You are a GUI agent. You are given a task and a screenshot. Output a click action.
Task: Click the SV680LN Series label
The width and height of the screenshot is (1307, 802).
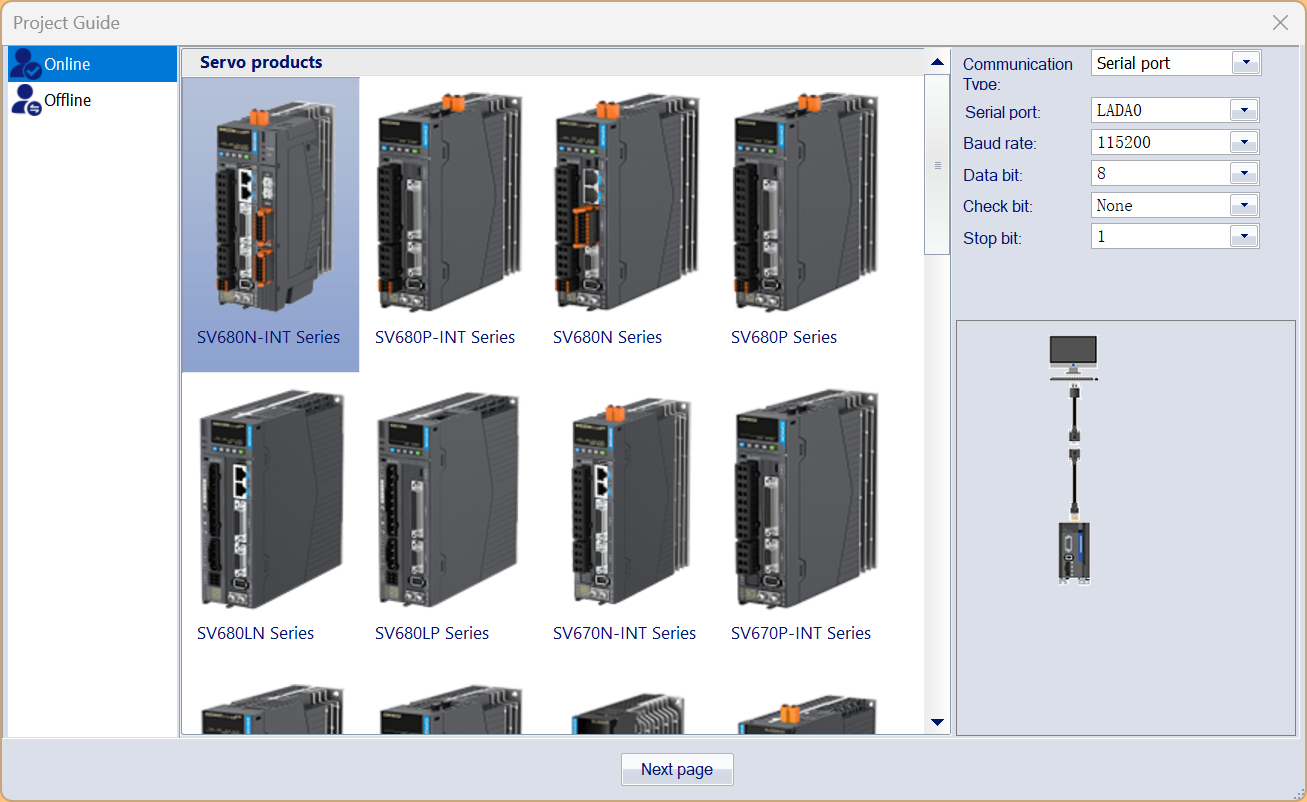[x=255, y=633]
